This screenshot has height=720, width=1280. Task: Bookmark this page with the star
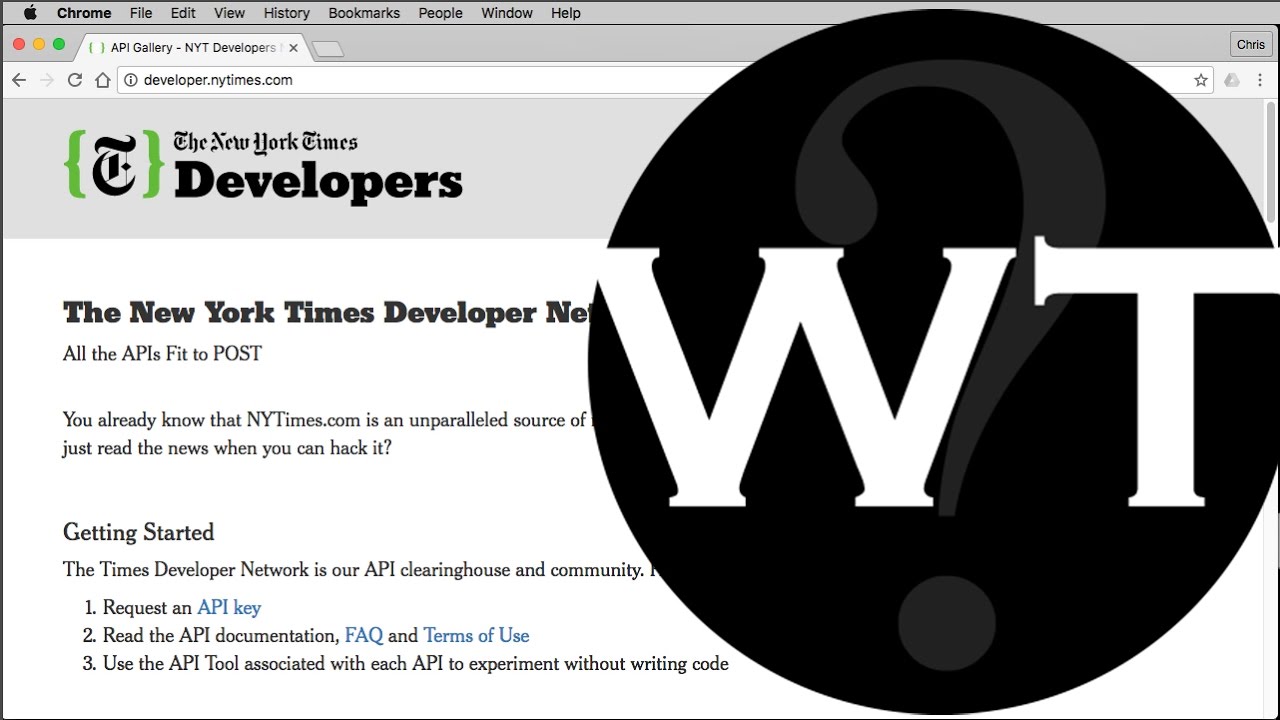[x=1201, y=80]
